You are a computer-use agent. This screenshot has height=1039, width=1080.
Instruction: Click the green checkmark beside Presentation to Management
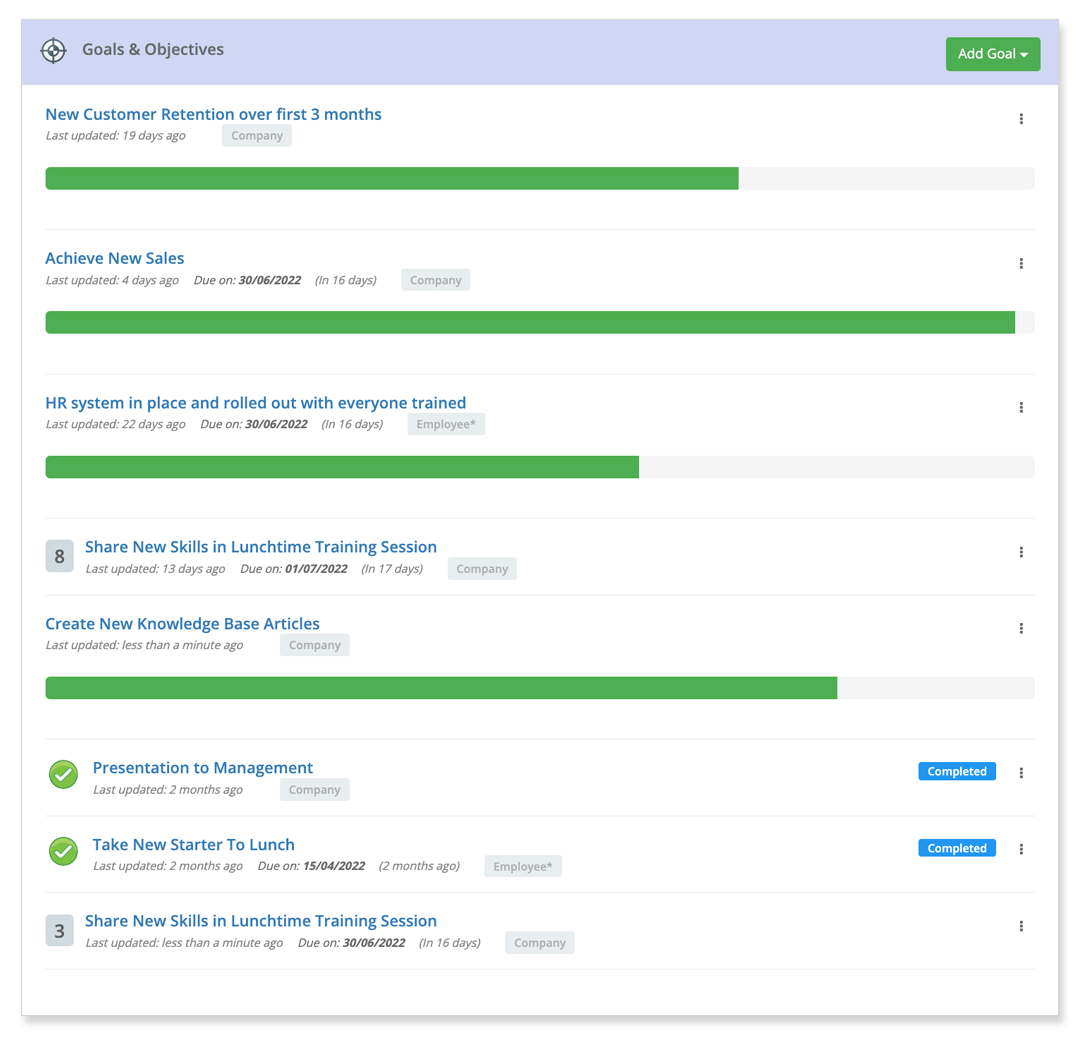(x=63, y=774)
